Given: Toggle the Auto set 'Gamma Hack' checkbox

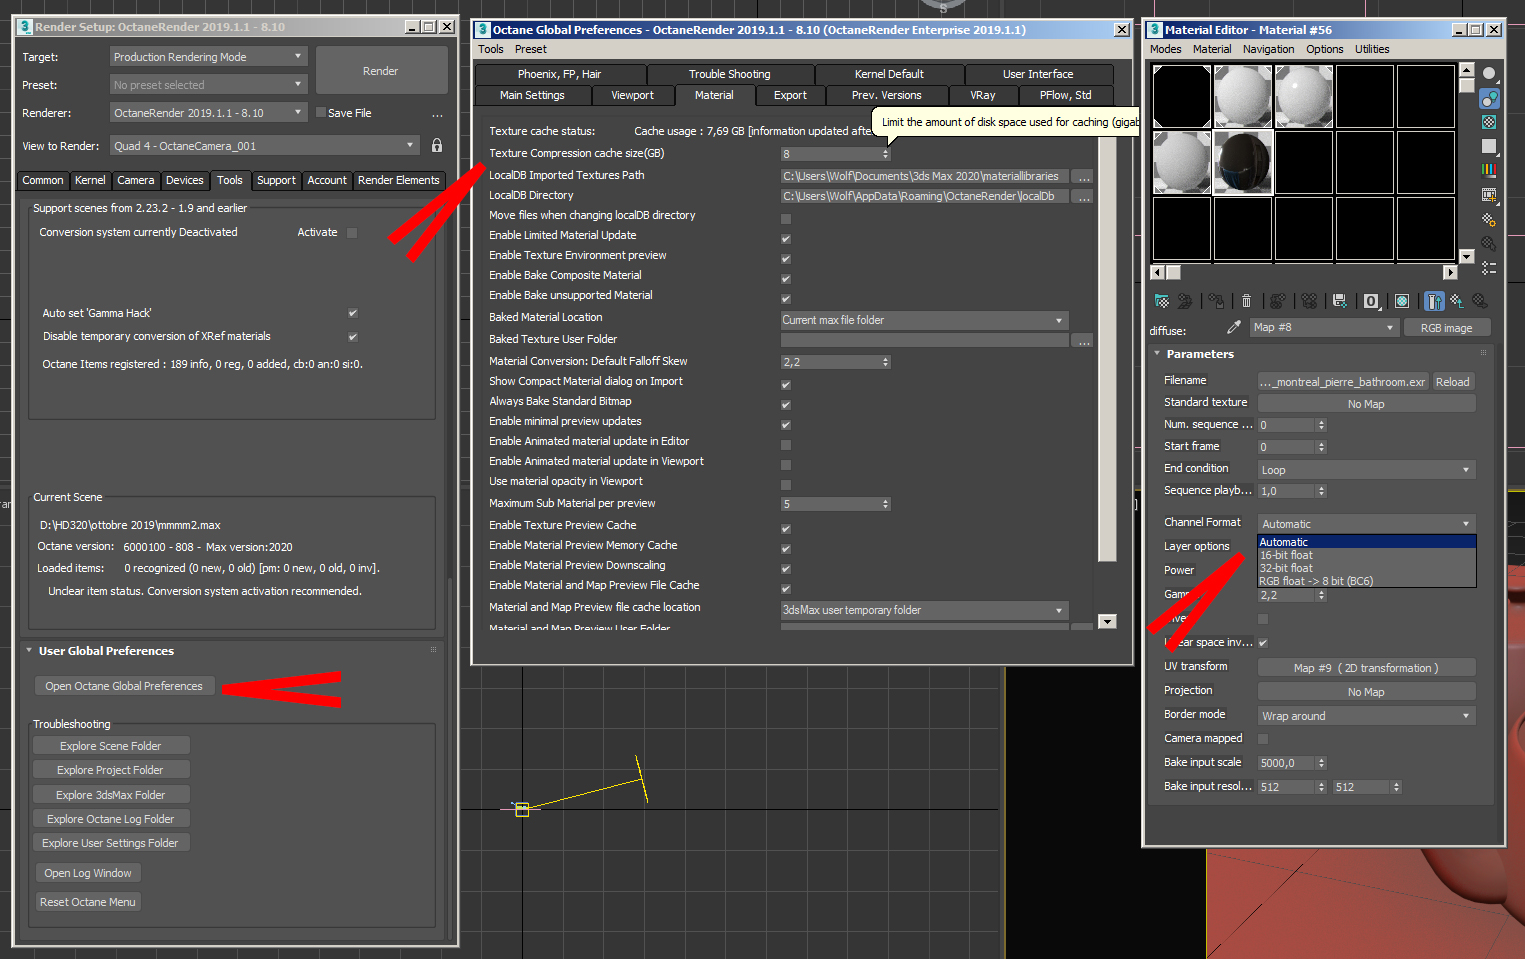Looking at the screenshot, I should [352, 313].
